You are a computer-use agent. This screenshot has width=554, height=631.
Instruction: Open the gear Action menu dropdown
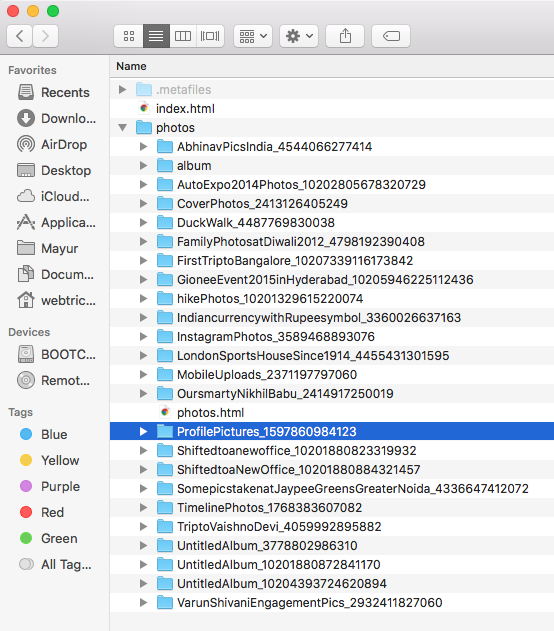[299, 36]
